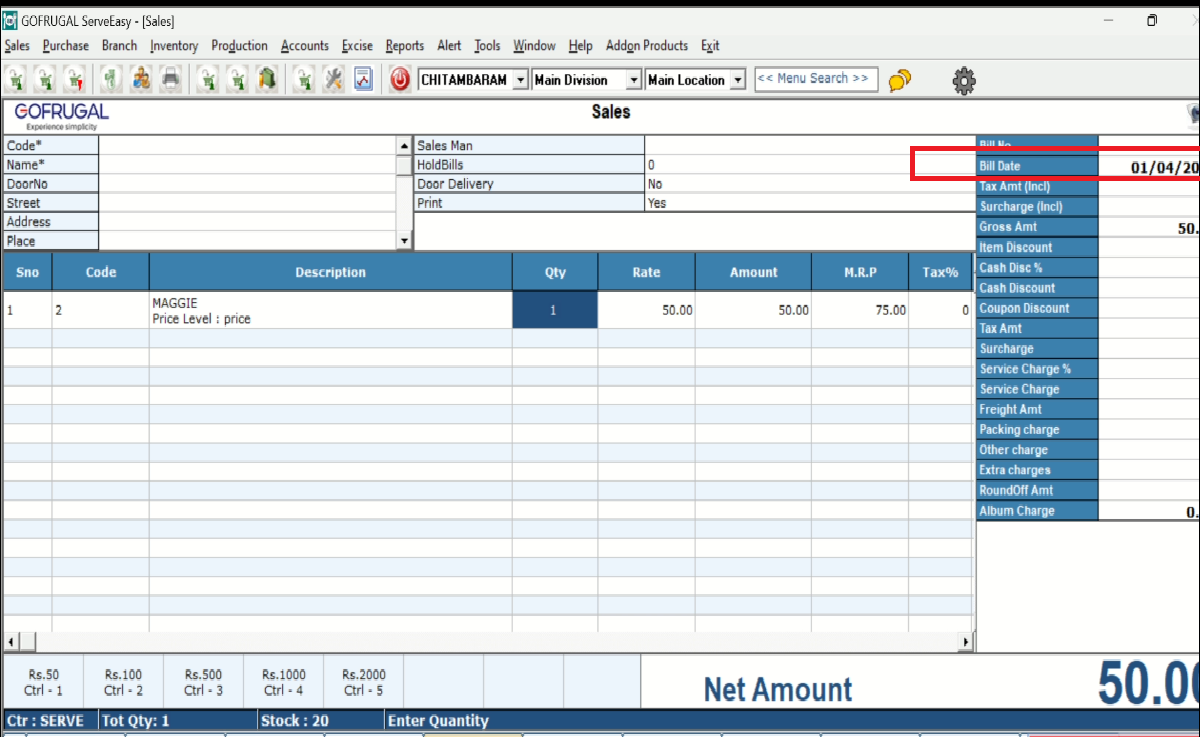Click the customer Code* input field
1200x755 pixels.
[x=248, y=146]
